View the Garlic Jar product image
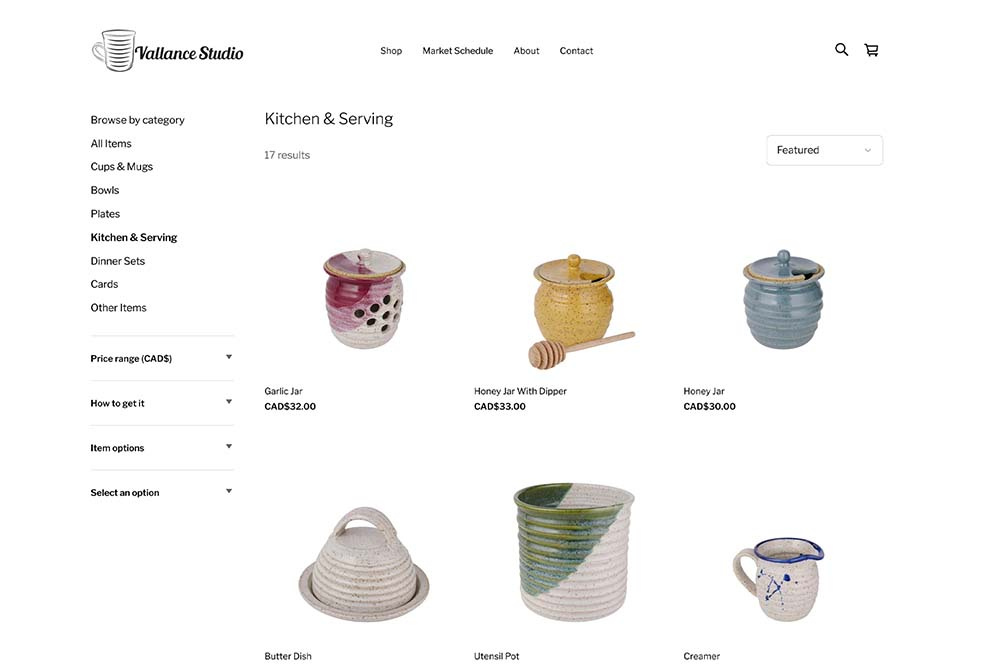 coord(364,298)
